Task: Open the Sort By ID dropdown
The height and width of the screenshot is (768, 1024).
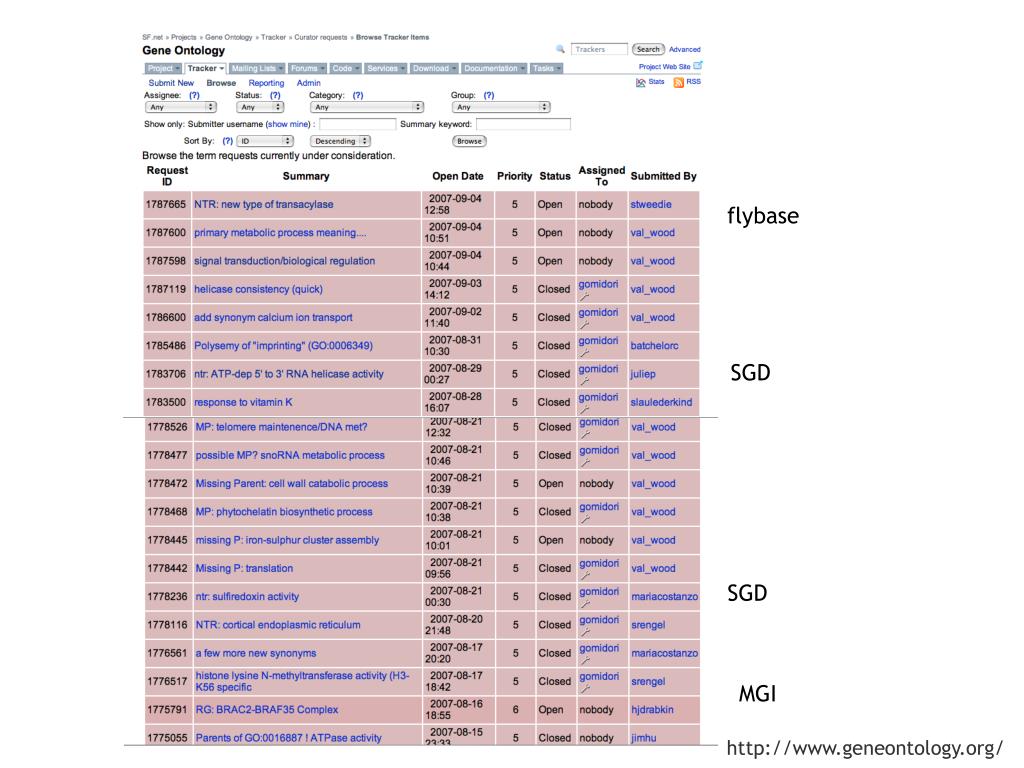Action: pyautogui.click(x=265, y=141)
